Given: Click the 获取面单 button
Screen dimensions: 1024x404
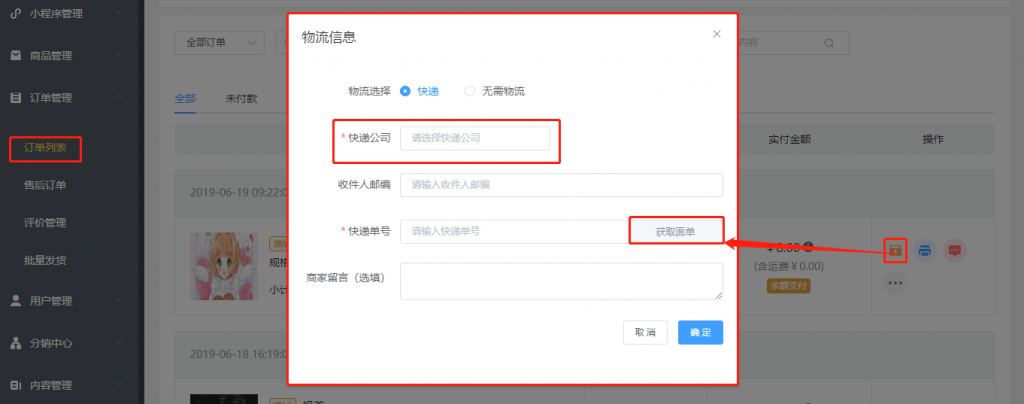Looking at the screenshot, I should (x=676, y=232).
